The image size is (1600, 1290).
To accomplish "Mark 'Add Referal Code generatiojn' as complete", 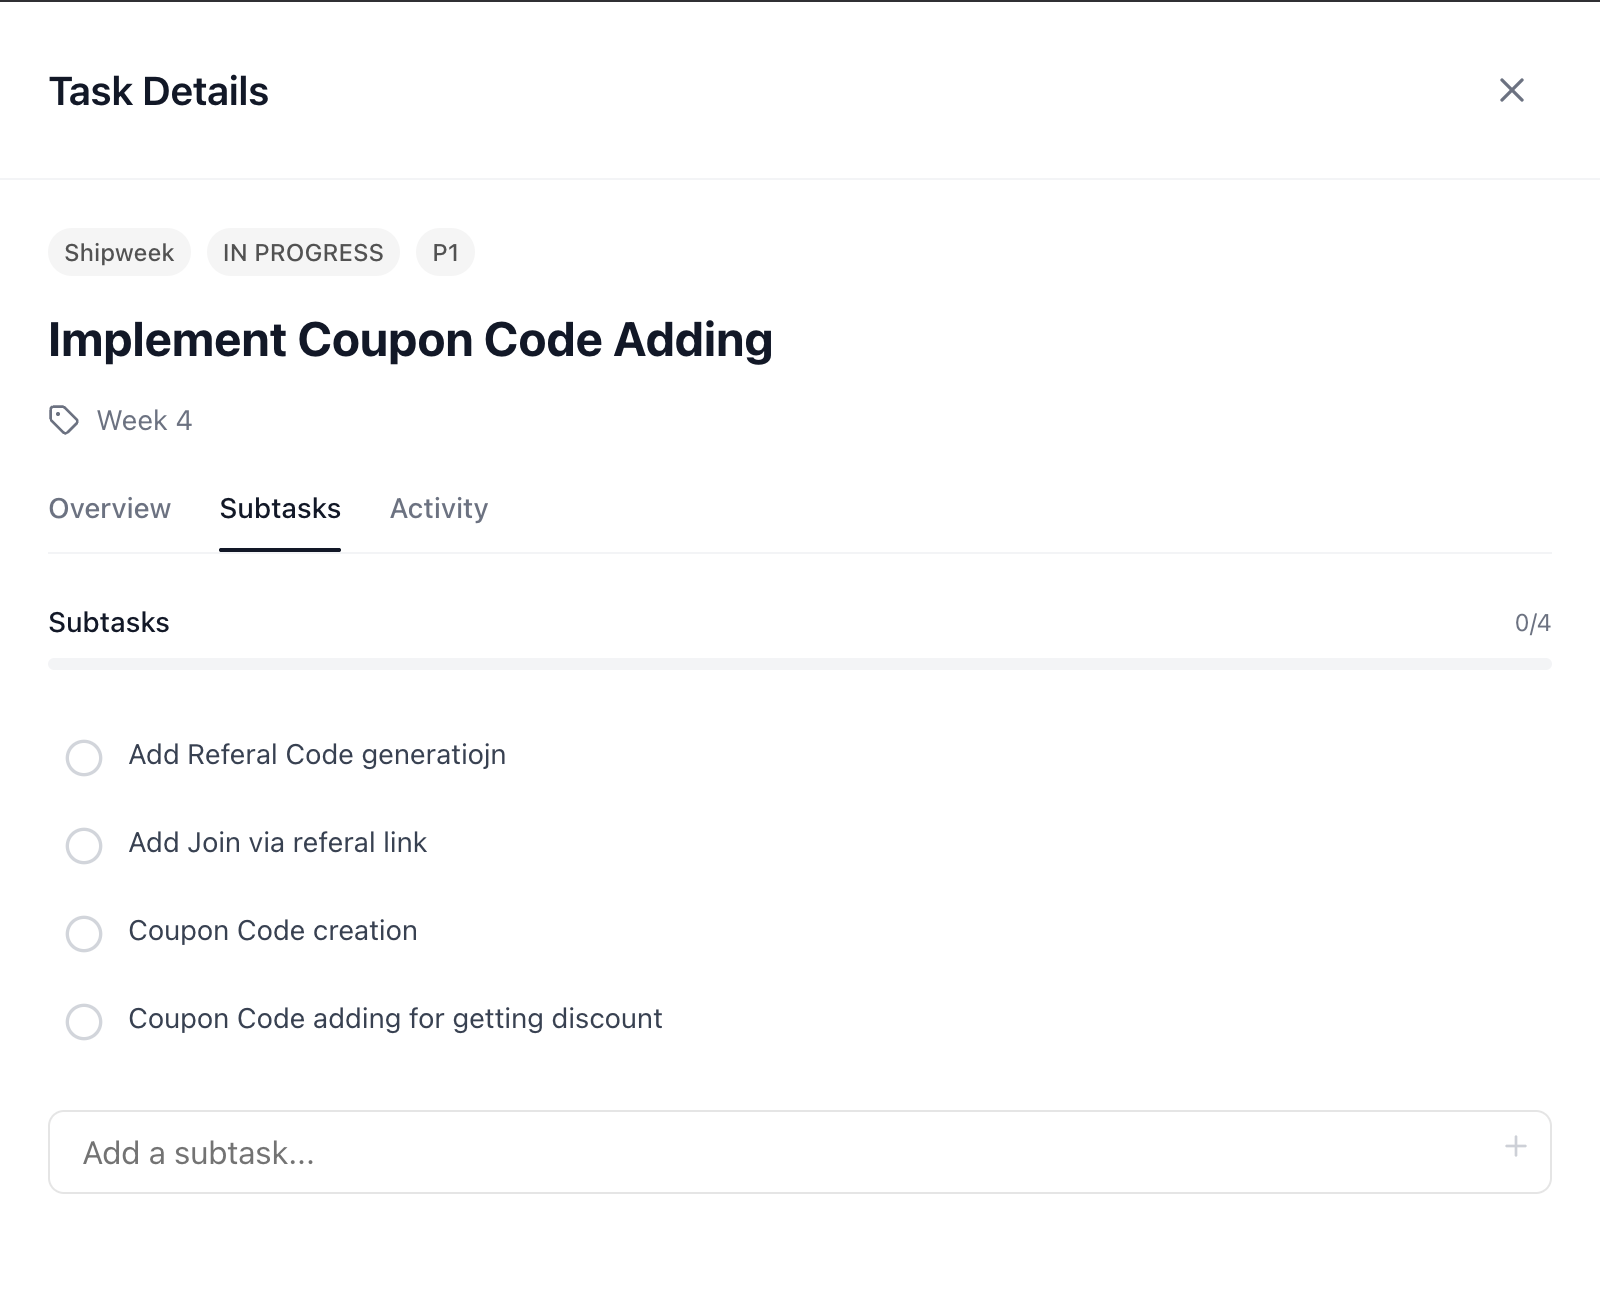I will click(x=84, y=758).
